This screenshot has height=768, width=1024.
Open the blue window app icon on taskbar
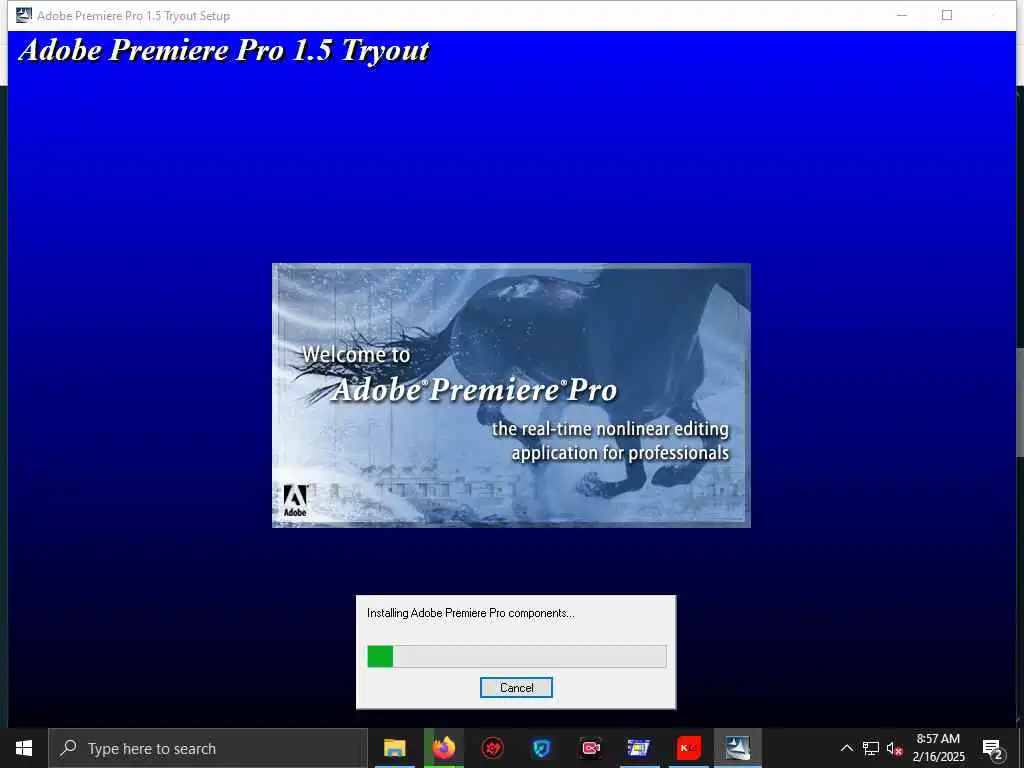(x=639, y=748)
